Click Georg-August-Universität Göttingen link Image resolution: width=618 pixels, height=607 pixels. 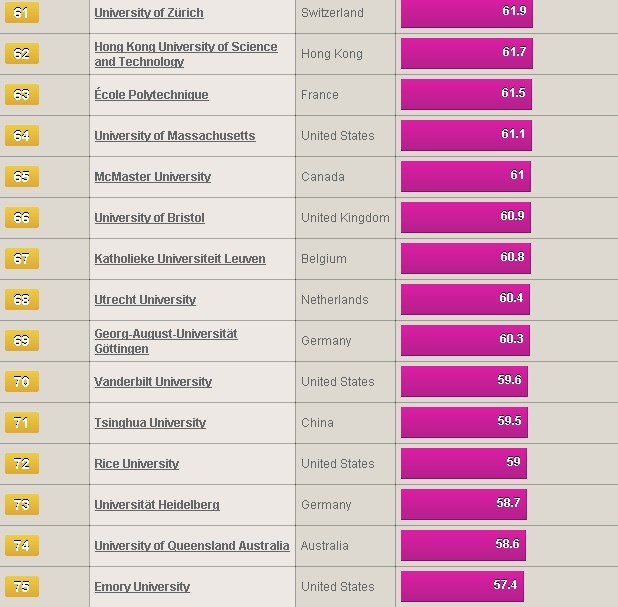pos(166,341)
